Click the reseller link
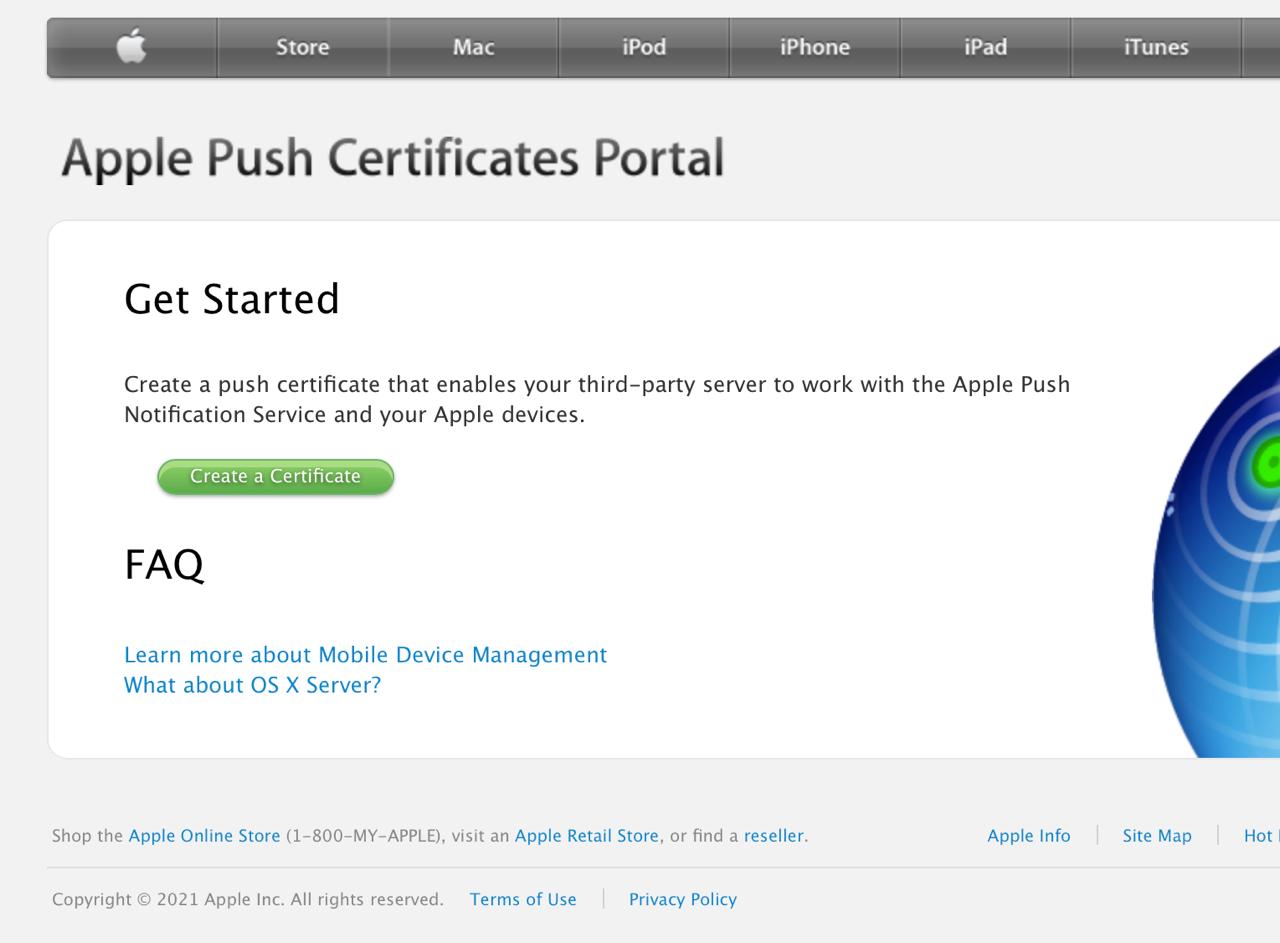 pyautogui.click(x=774, y=836)
